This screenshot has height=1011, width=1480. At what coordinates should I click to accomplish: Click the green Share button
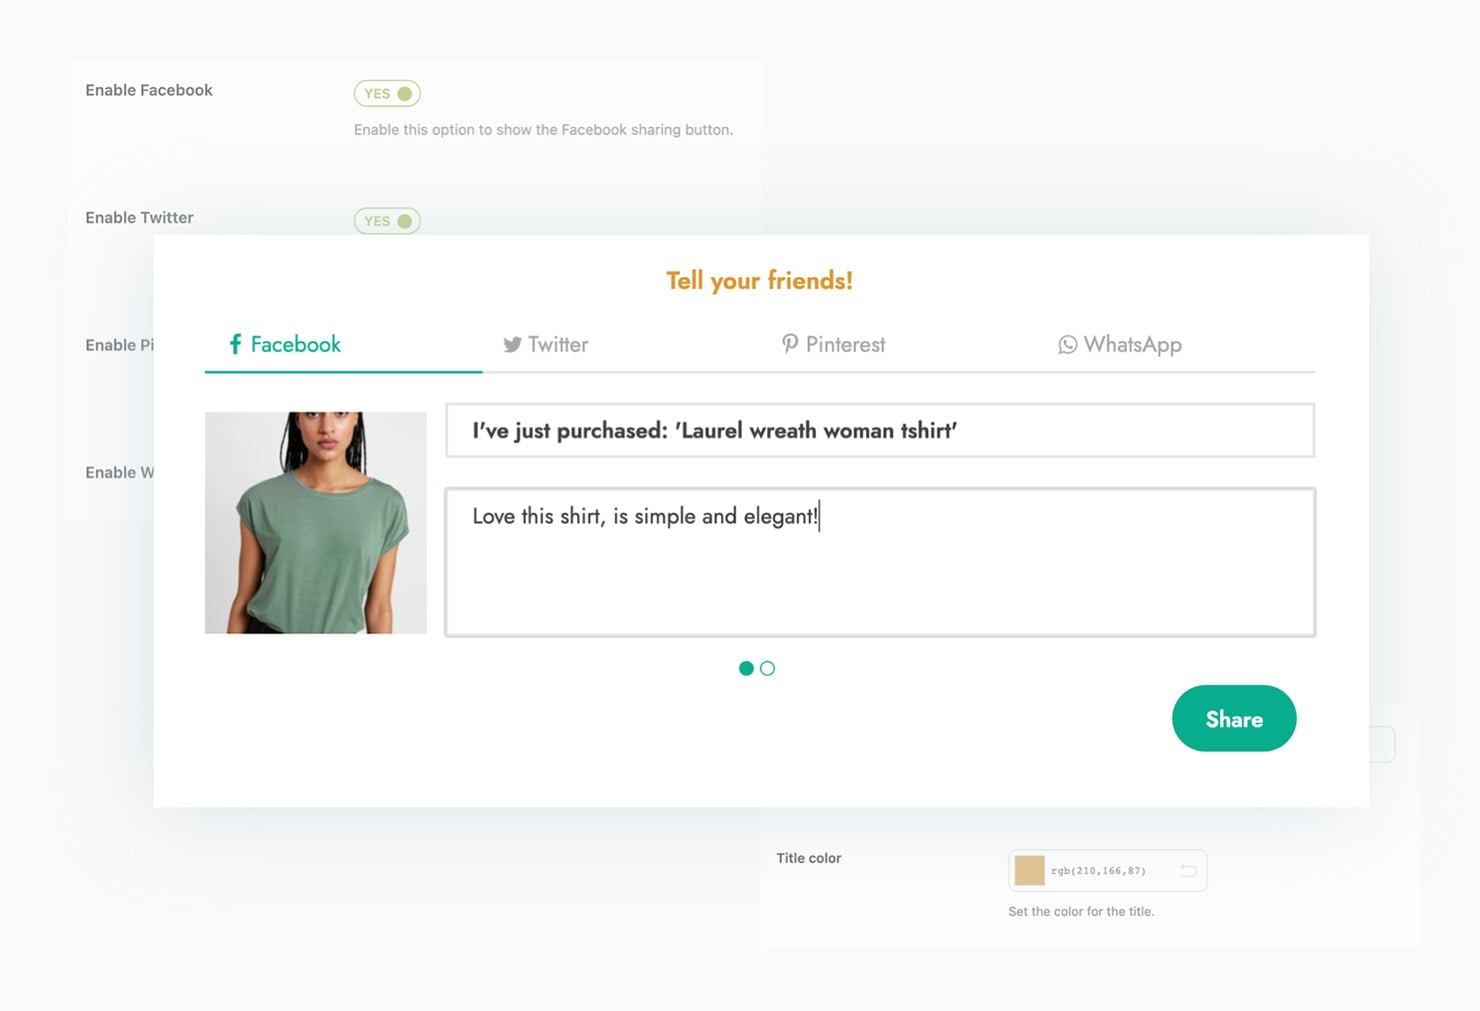click(x=1234, y=718)
